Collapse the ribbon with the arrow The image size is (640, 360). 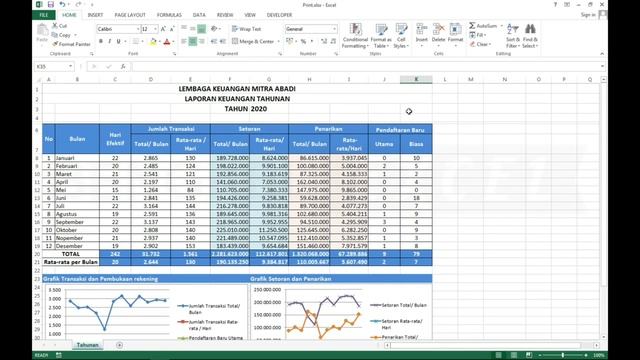click(x=602, y=53)
